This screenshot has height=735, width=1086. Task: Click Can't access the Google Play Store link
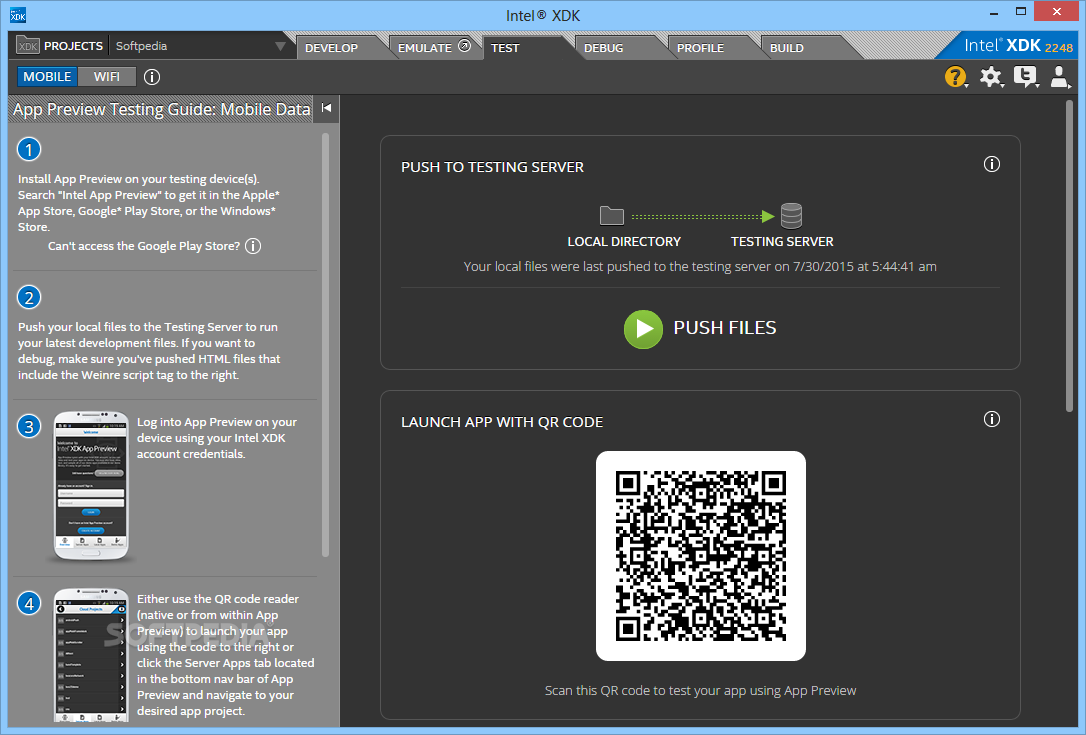(x=144, y=246)
